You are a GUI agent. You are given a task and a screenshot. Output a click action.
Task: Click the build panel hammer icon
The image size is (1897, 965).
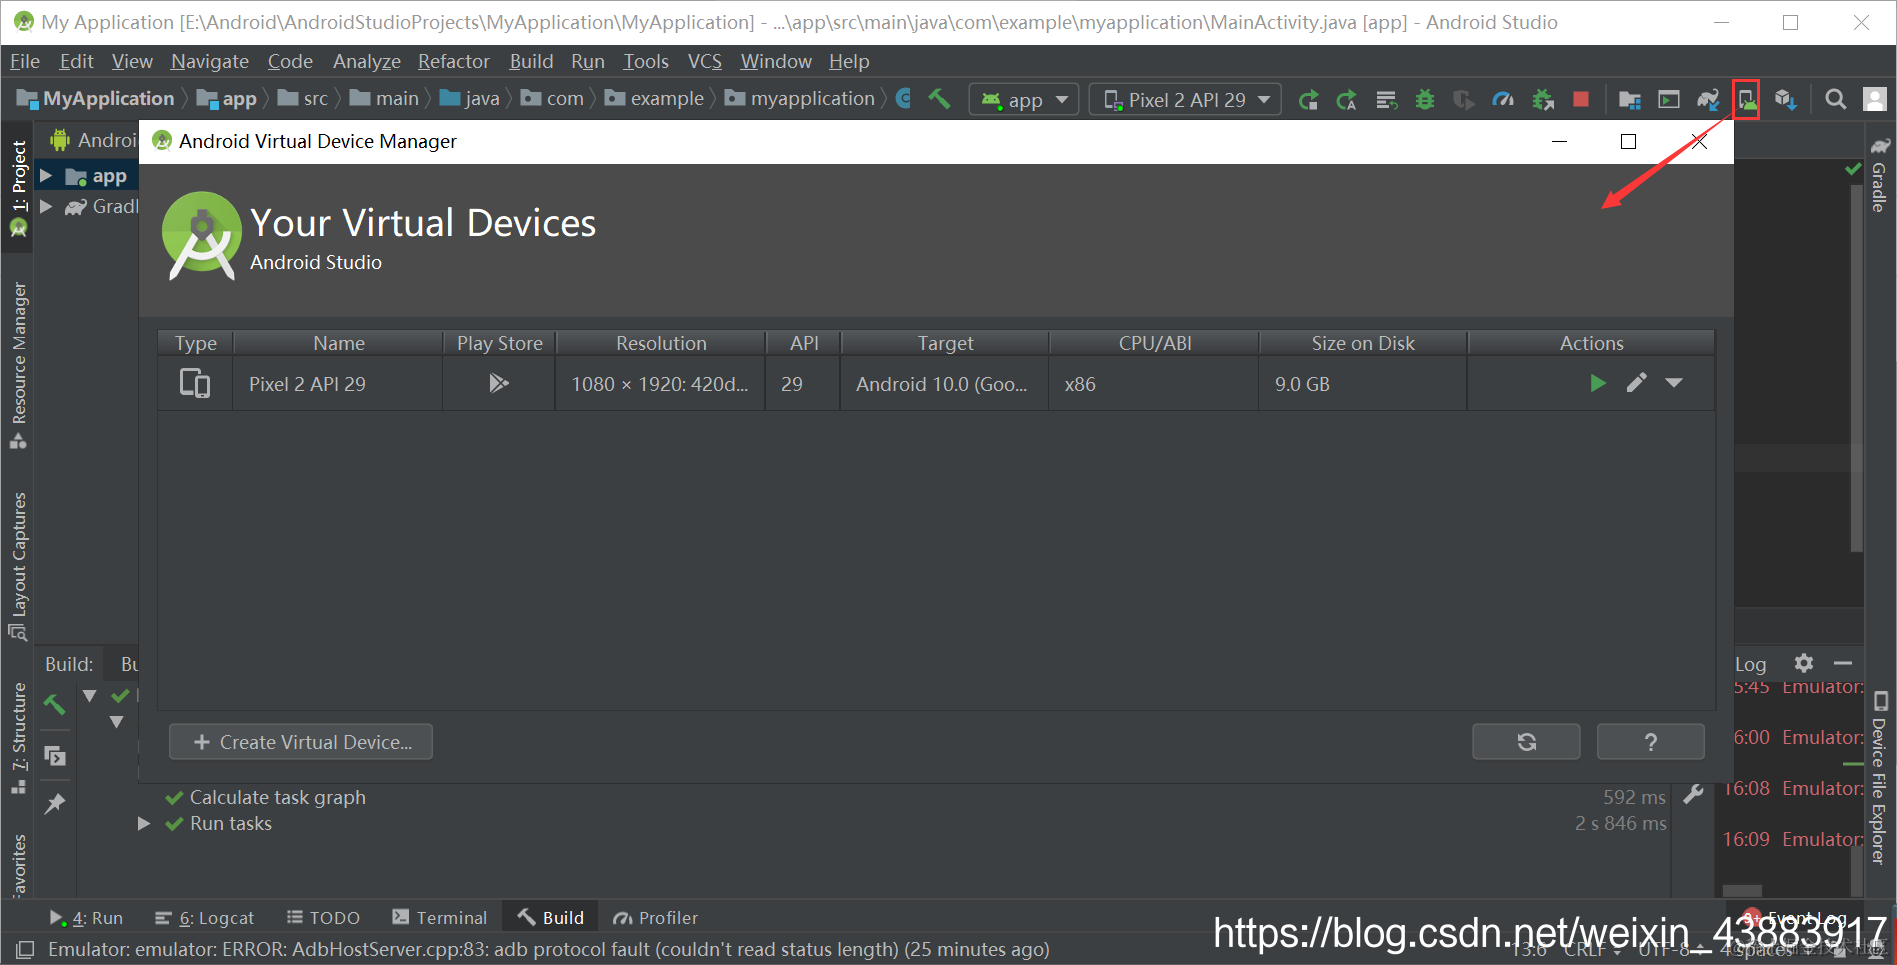[55, 704]
